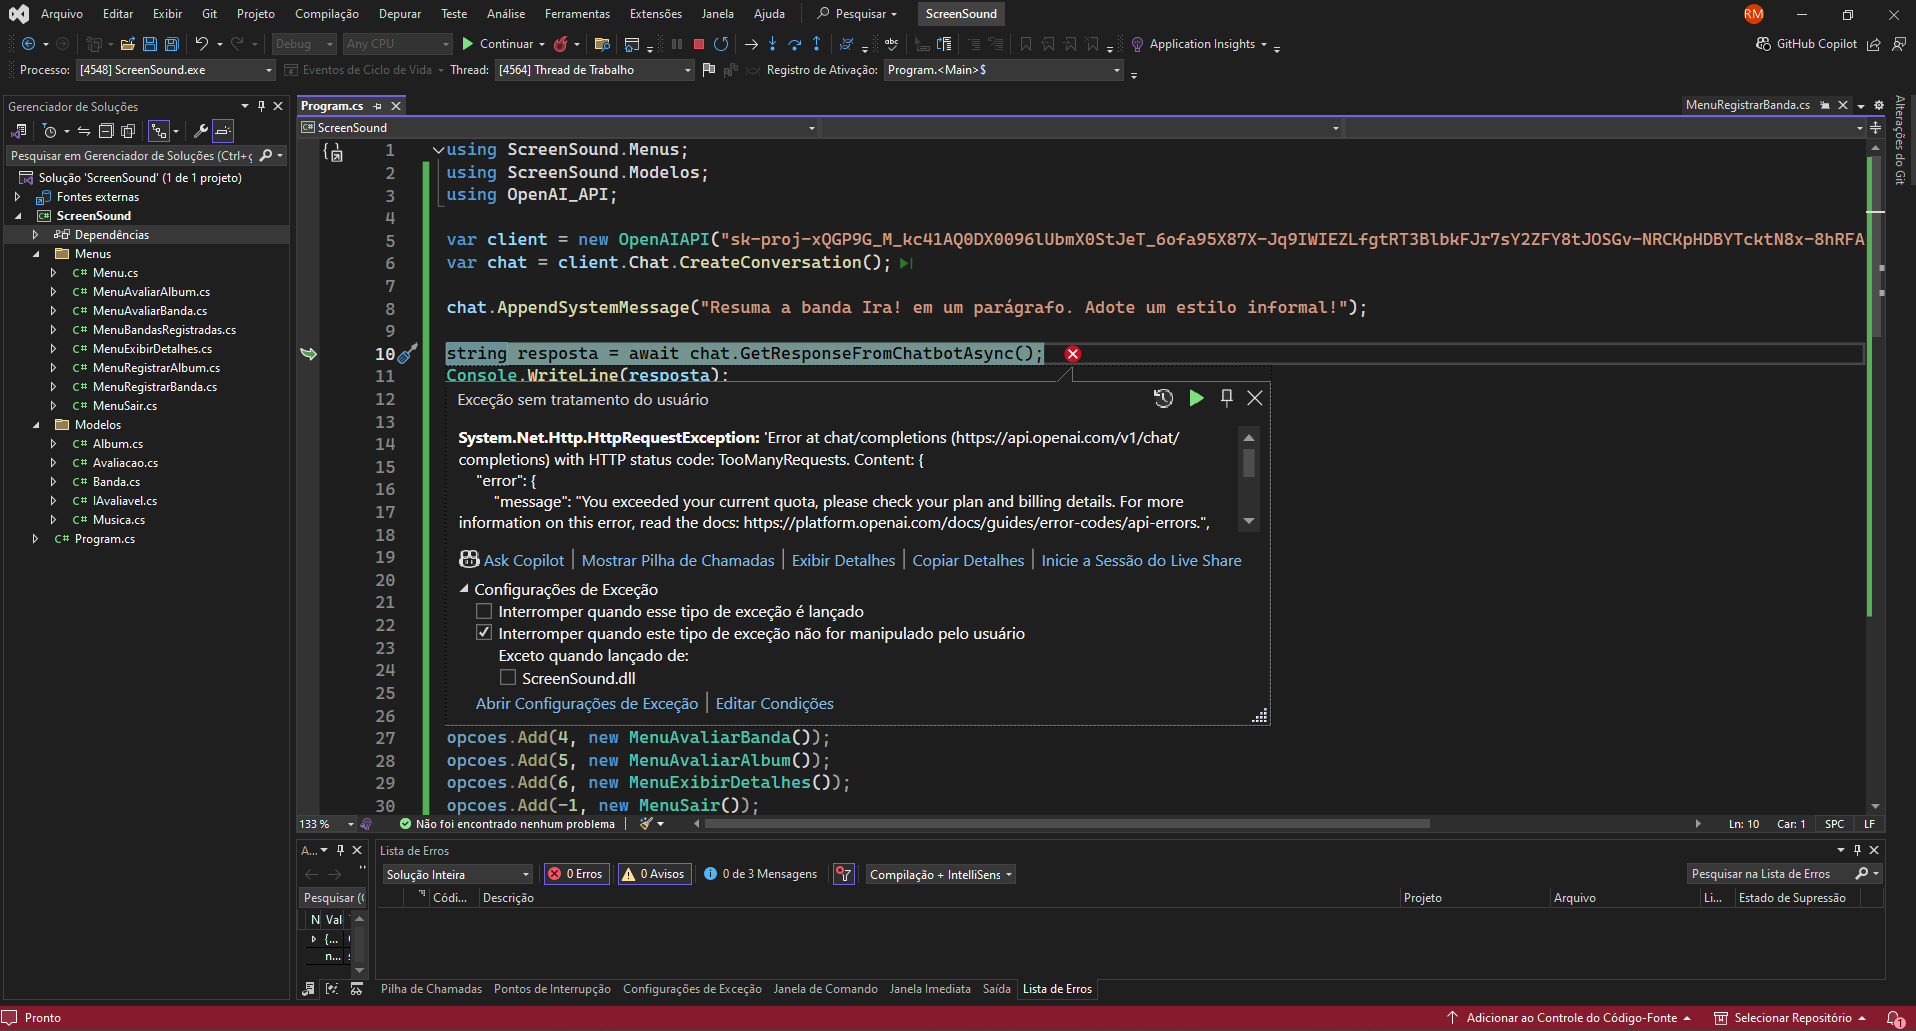Click the Pending Changes Filter clock icon
The image size is (1916, 1031).
[x=50, y=131]
